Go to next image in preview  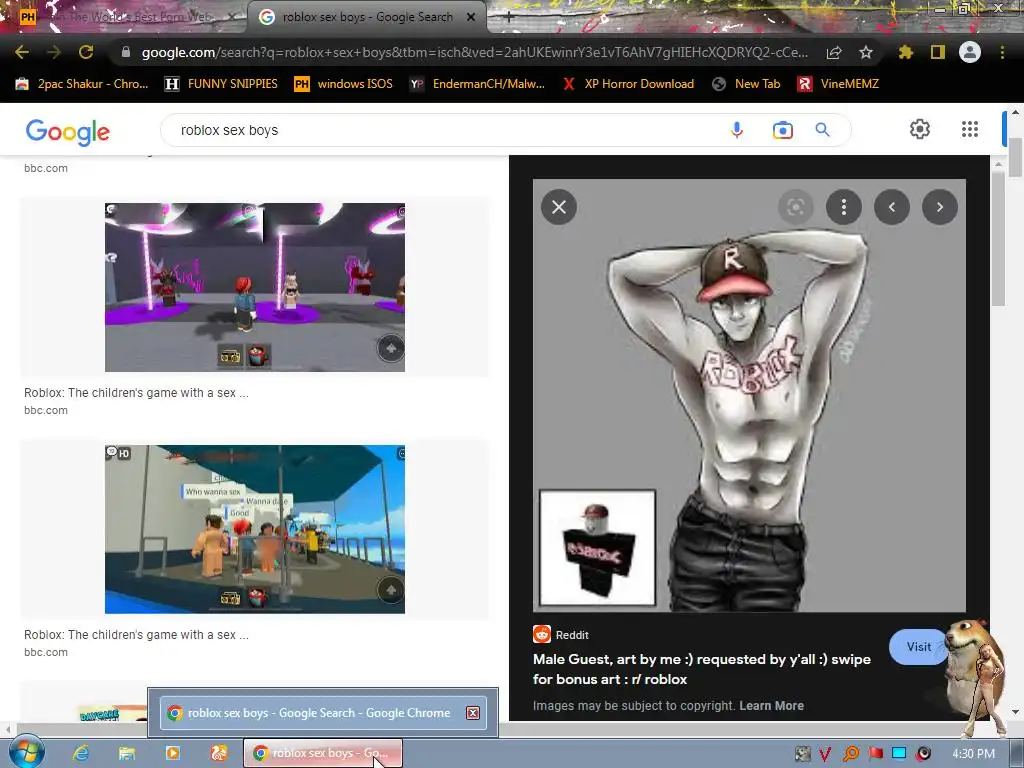pyautogui.click(x=940, y=207)
